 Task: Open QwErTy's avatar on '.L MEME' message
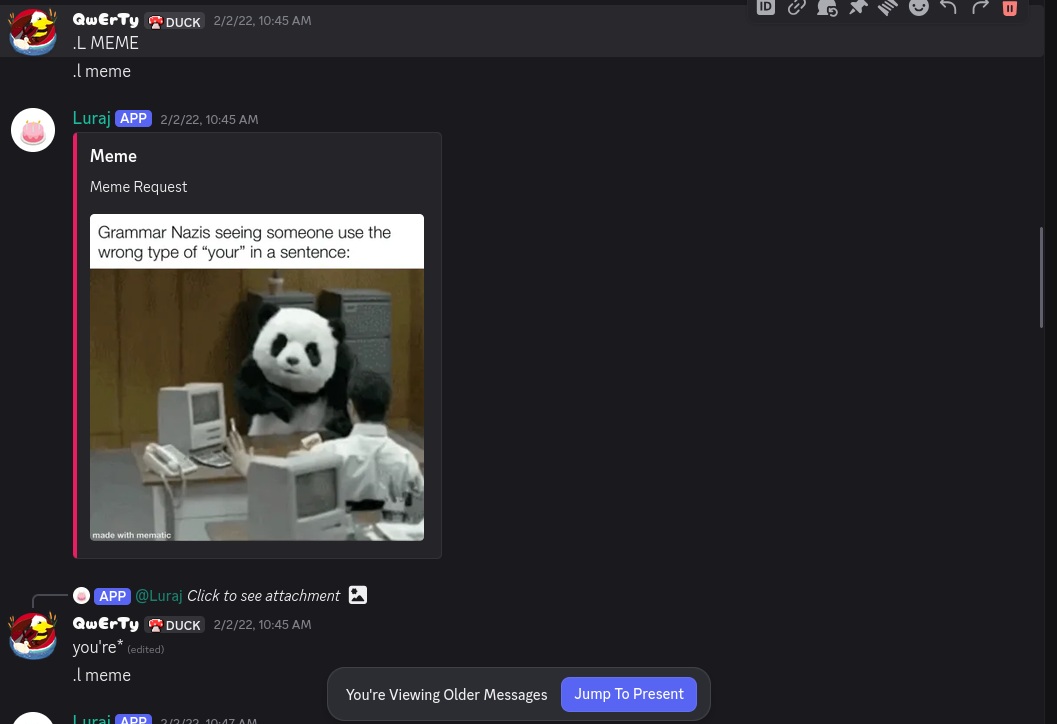(32, 32)
